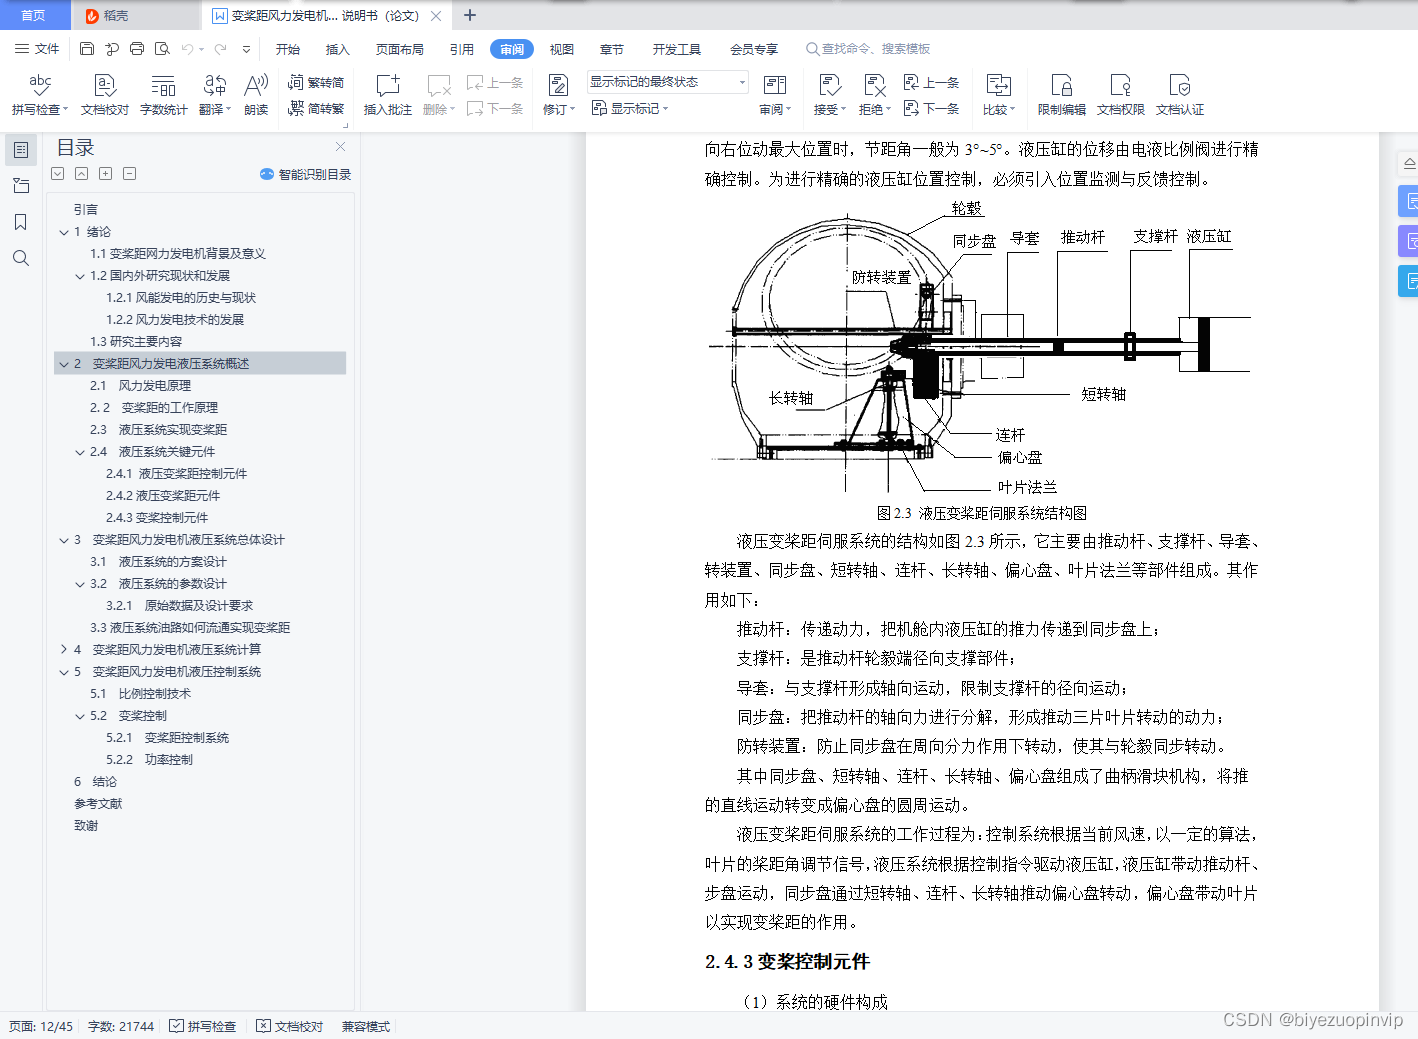Click the restrict editing (限制编辑) icon
The image size is (1418, 1039).
1060,94
